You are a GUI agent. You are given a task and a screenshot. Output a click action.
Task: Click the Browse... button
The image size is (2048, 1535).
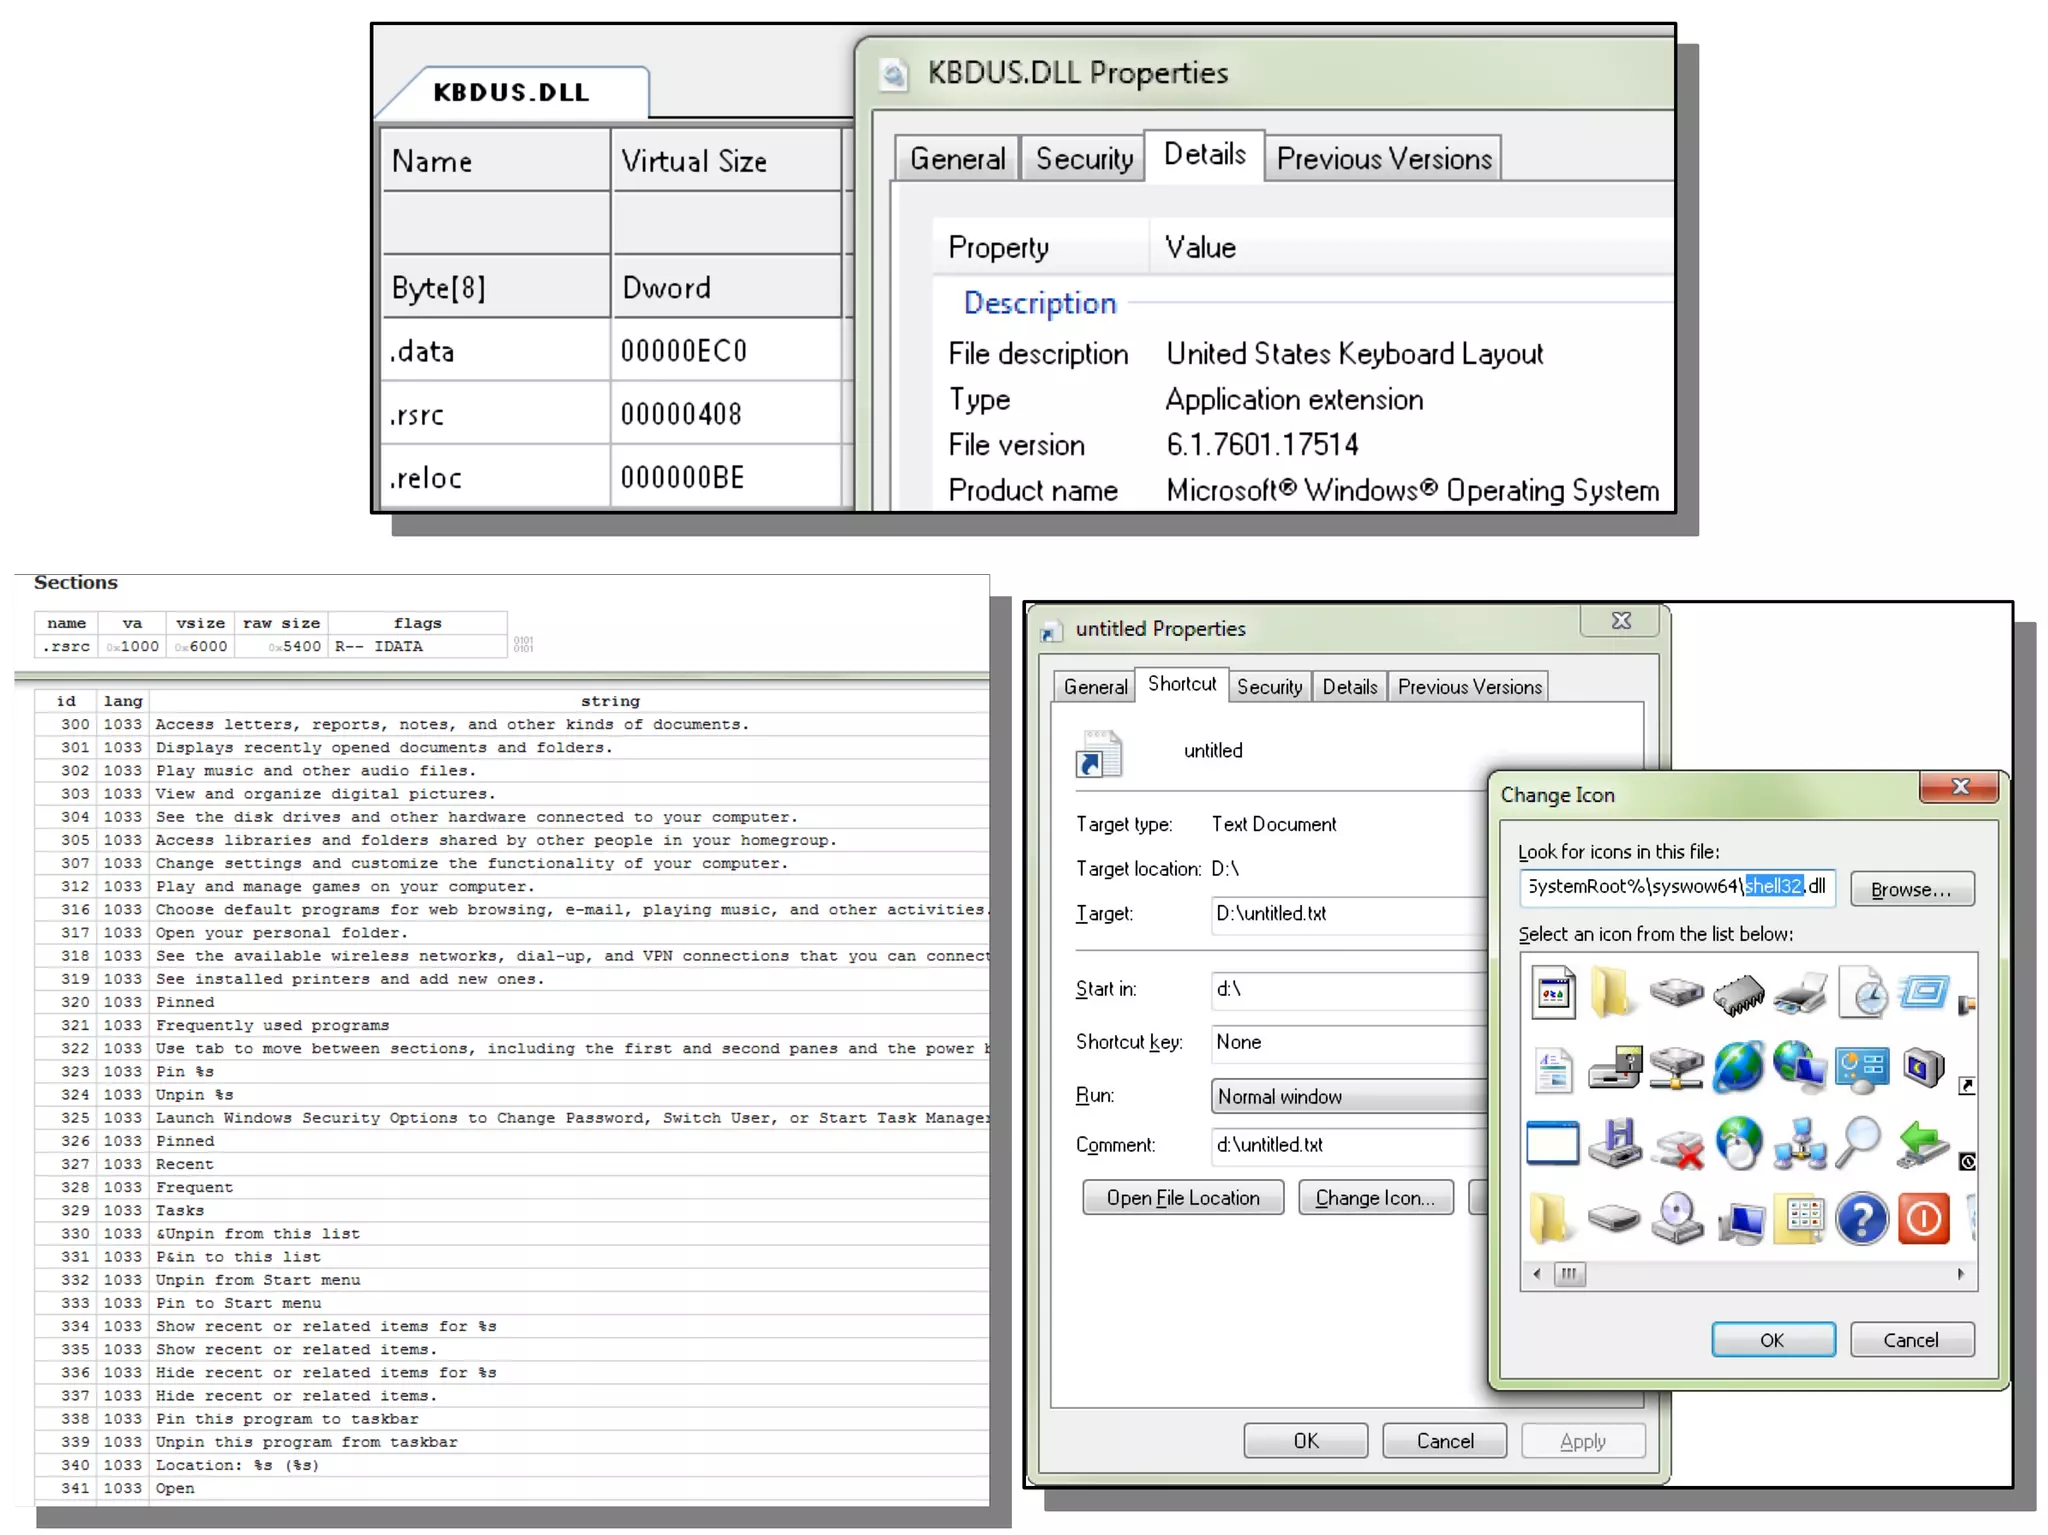(x=1910, y=889)
